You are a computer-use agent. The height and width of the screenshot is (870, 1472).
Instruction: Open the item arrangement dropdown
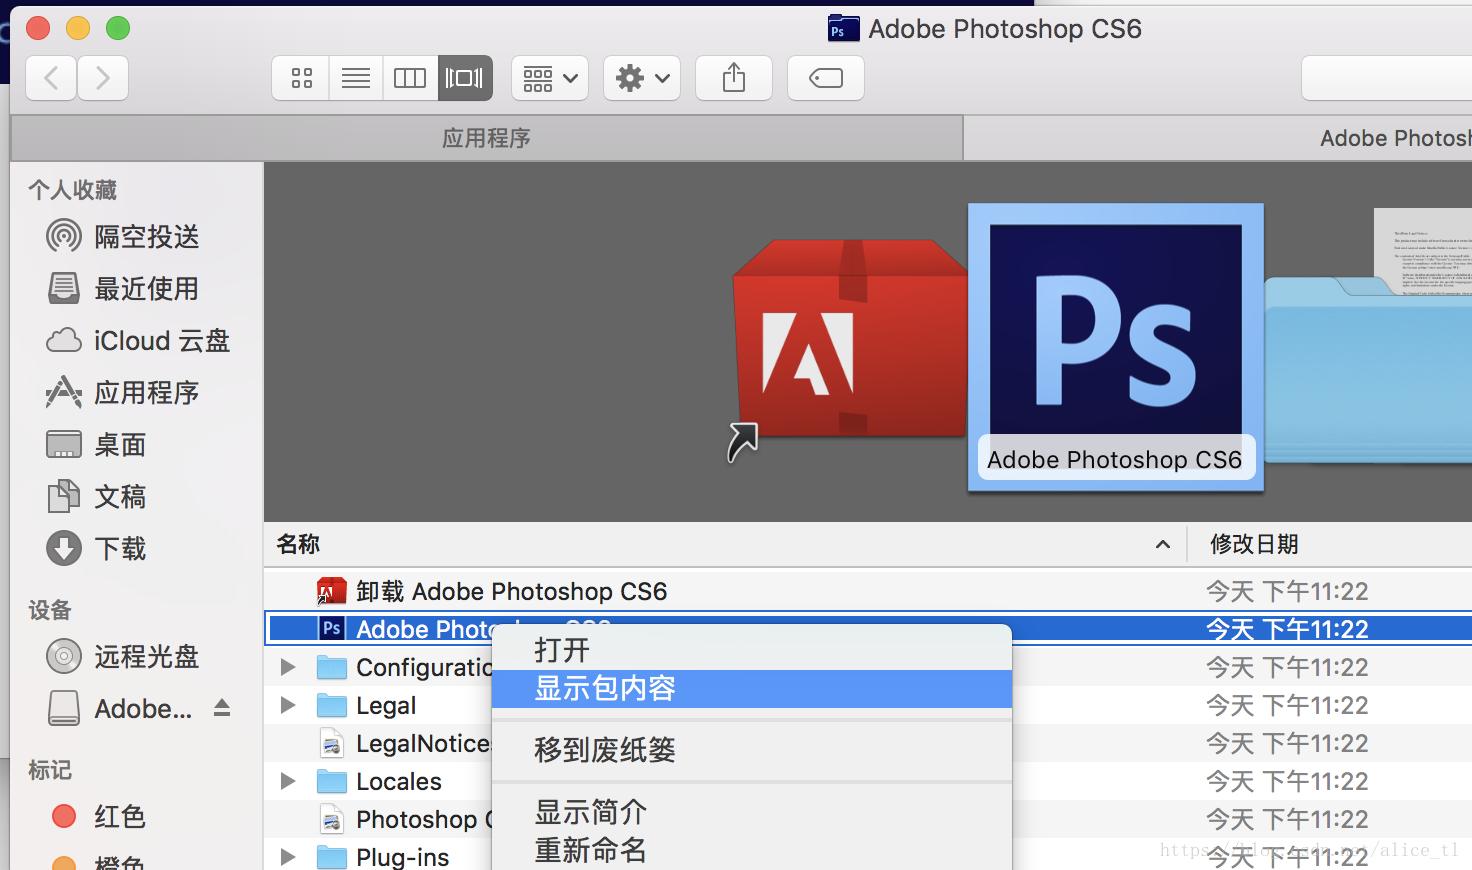550,78
